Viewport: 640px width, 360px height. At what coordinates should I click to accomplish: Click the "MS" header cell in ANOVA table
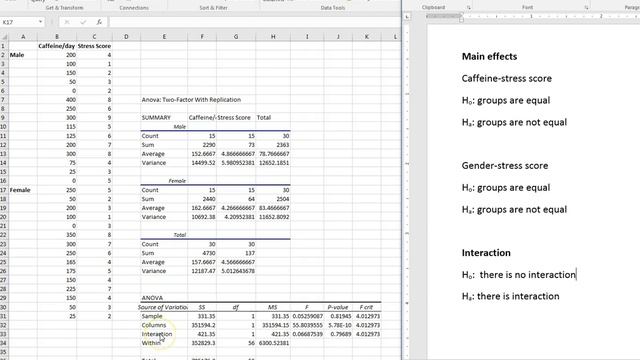coord(273,307)
